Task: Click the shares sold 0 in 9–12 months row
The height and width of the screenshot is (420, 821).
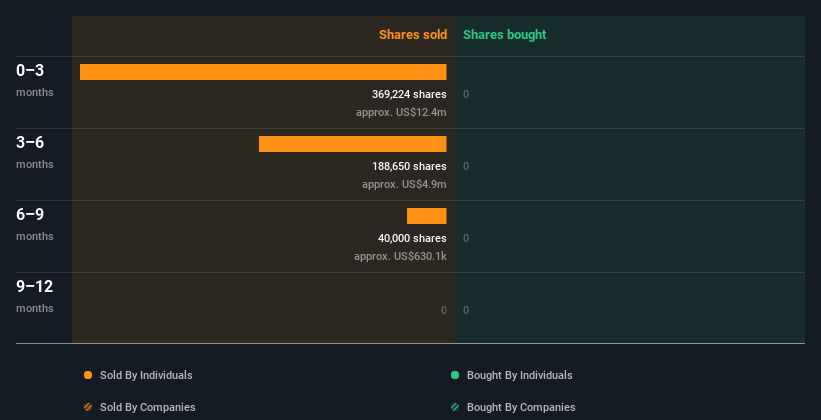Action: click(x=443, y=310)
